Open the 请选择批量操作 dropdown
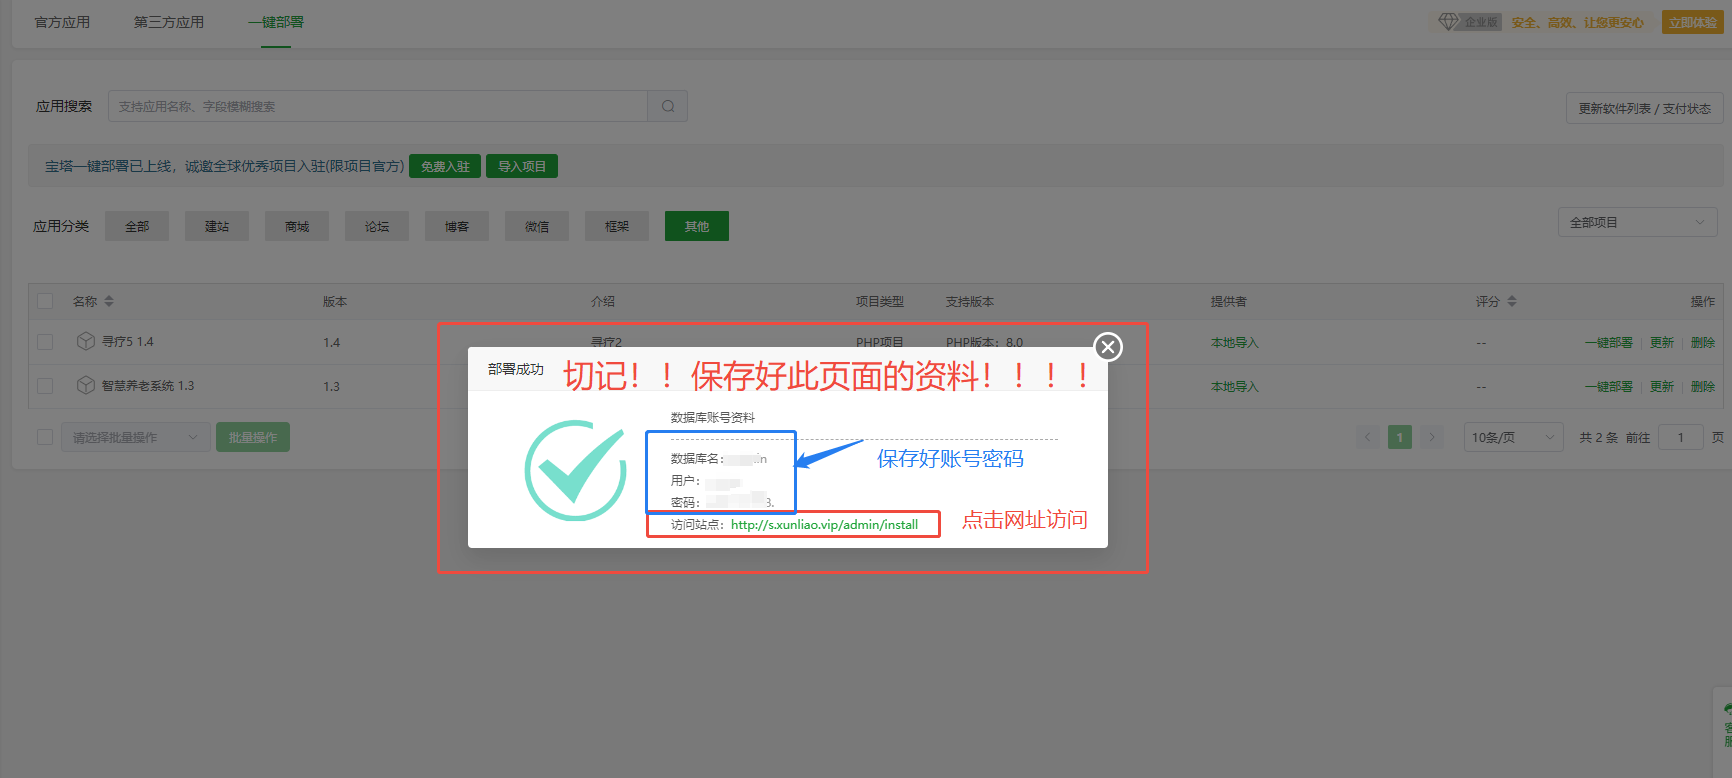This screenshot has width=1732, height=778. (x=136, y=437)
